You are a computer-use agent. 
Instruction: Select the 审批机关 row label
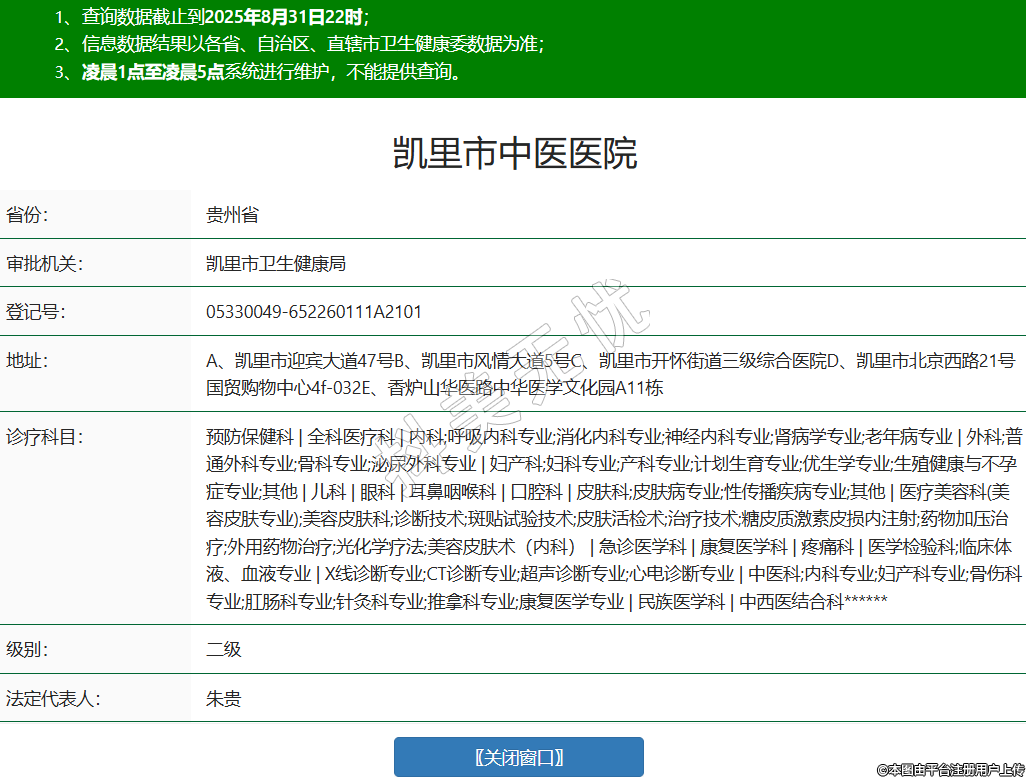[44, 263]
